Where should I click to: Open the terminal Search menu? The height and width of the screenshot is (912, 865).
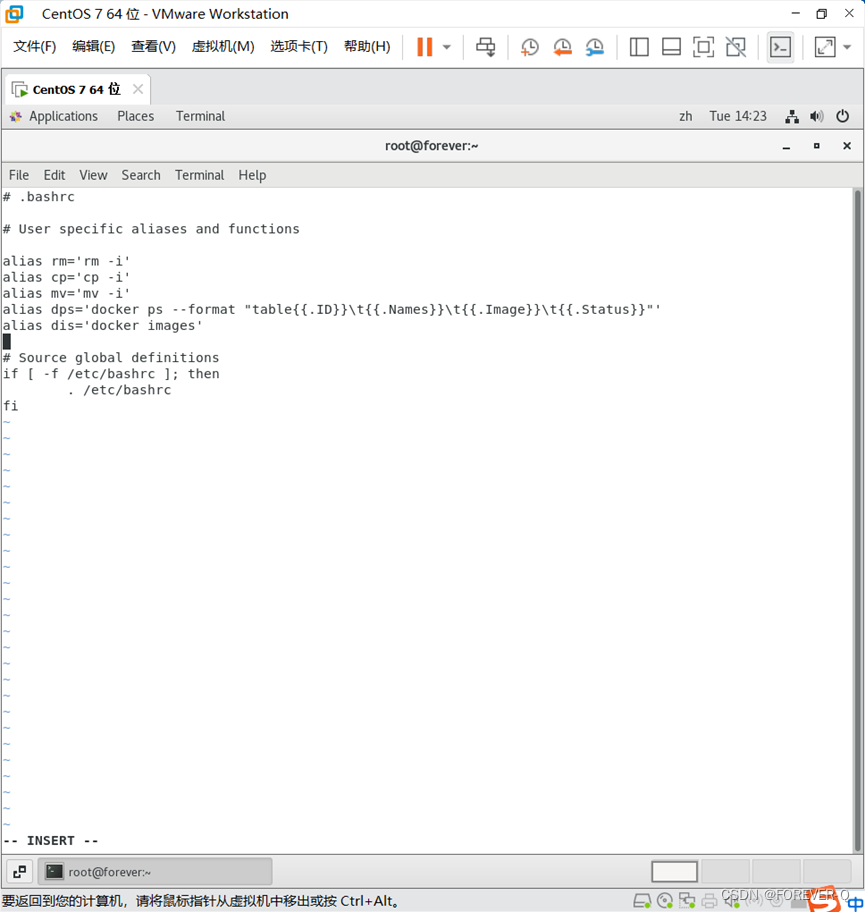coord(141,175)
